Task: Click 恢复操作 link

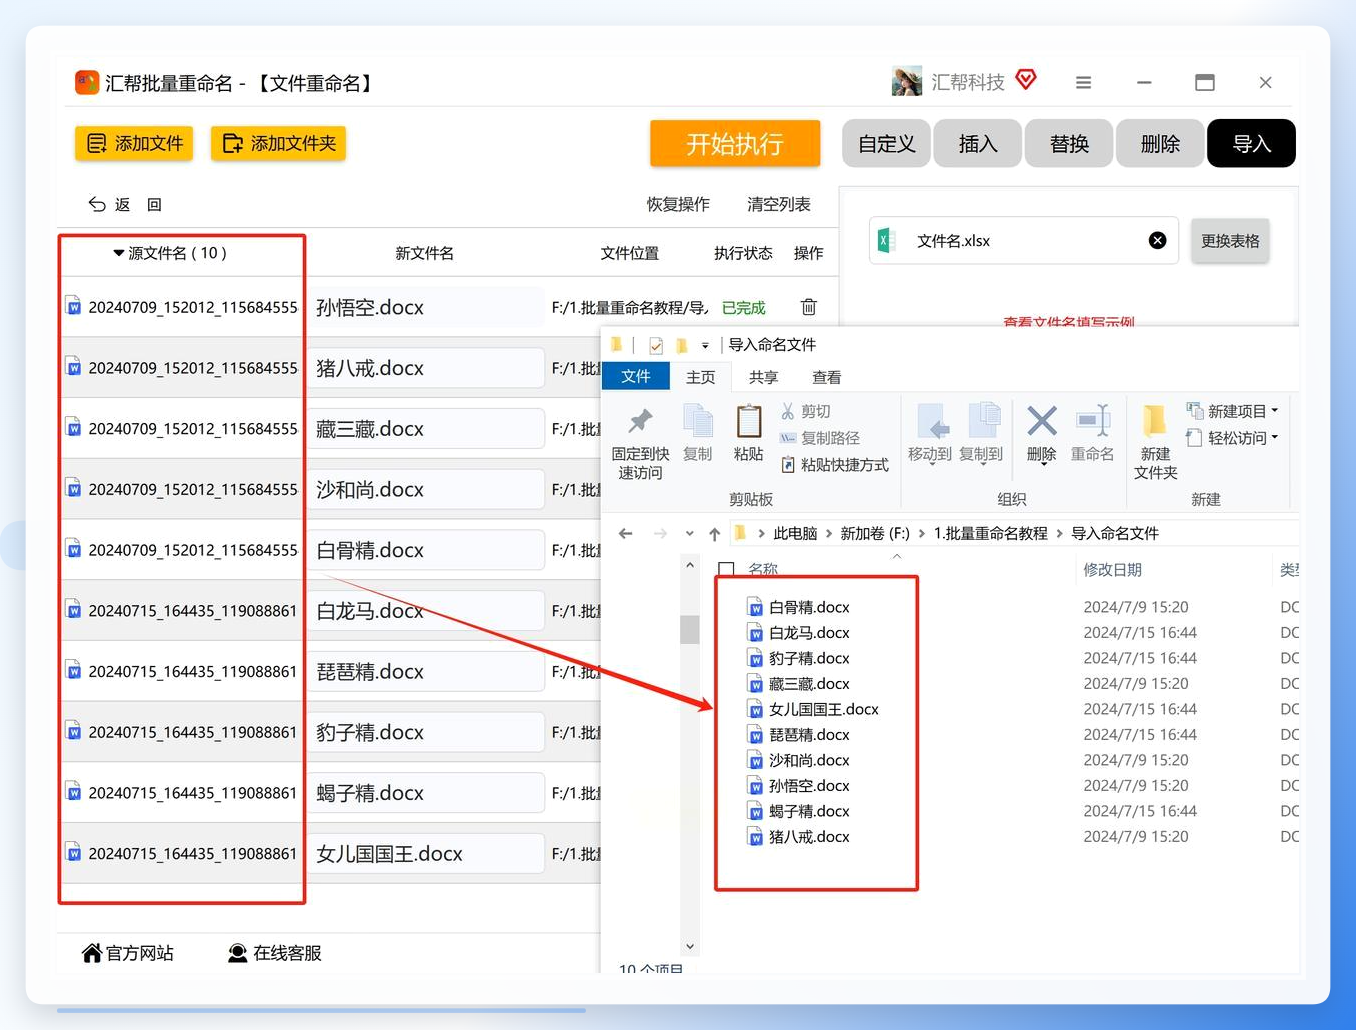Action: tap(678, 204)
